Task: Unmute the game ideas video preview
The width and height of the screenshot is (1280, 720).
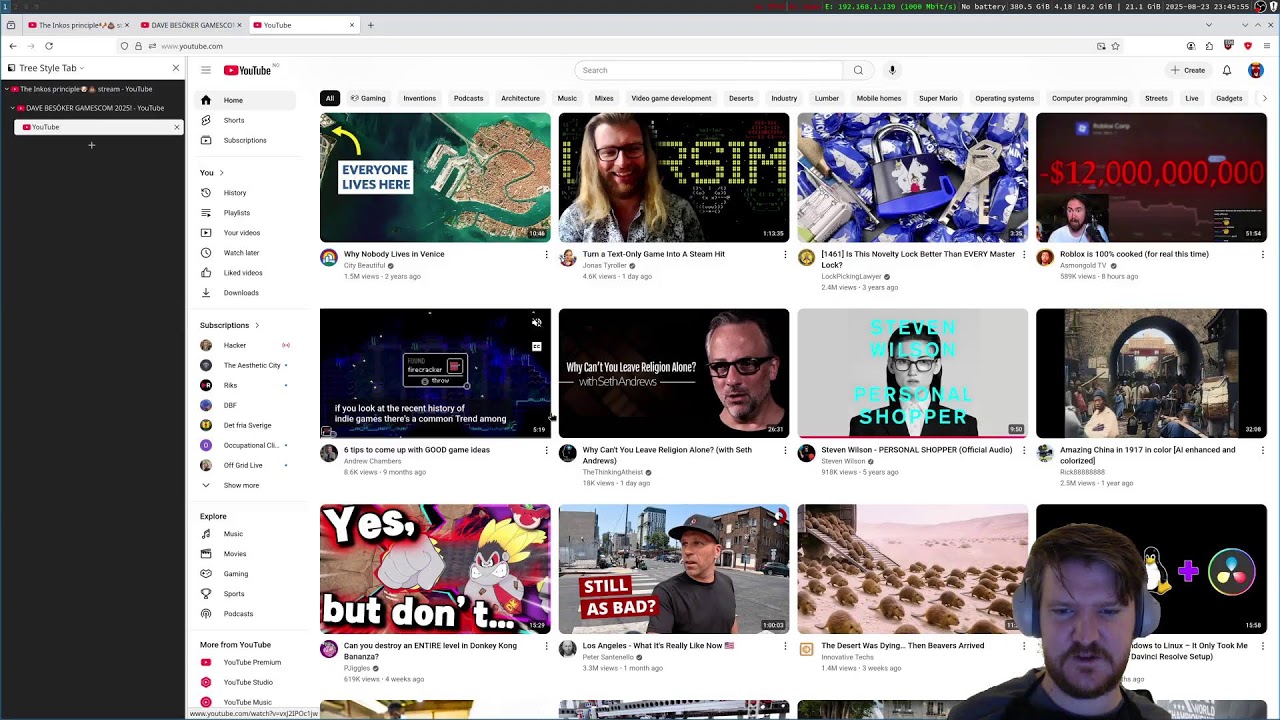Action: coord(537,322)
